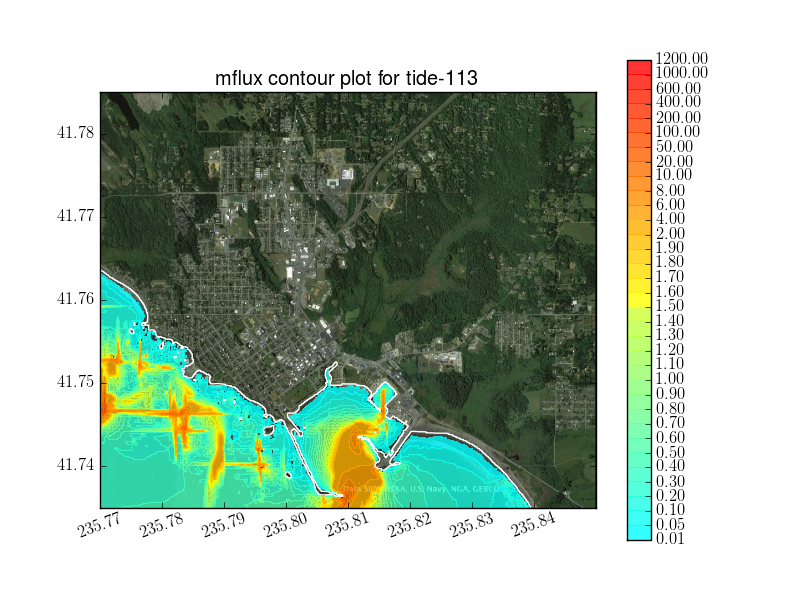Click the colorbar label 0.30
Viewport: 800px width, 600px height.
click(x=670, y=482)
